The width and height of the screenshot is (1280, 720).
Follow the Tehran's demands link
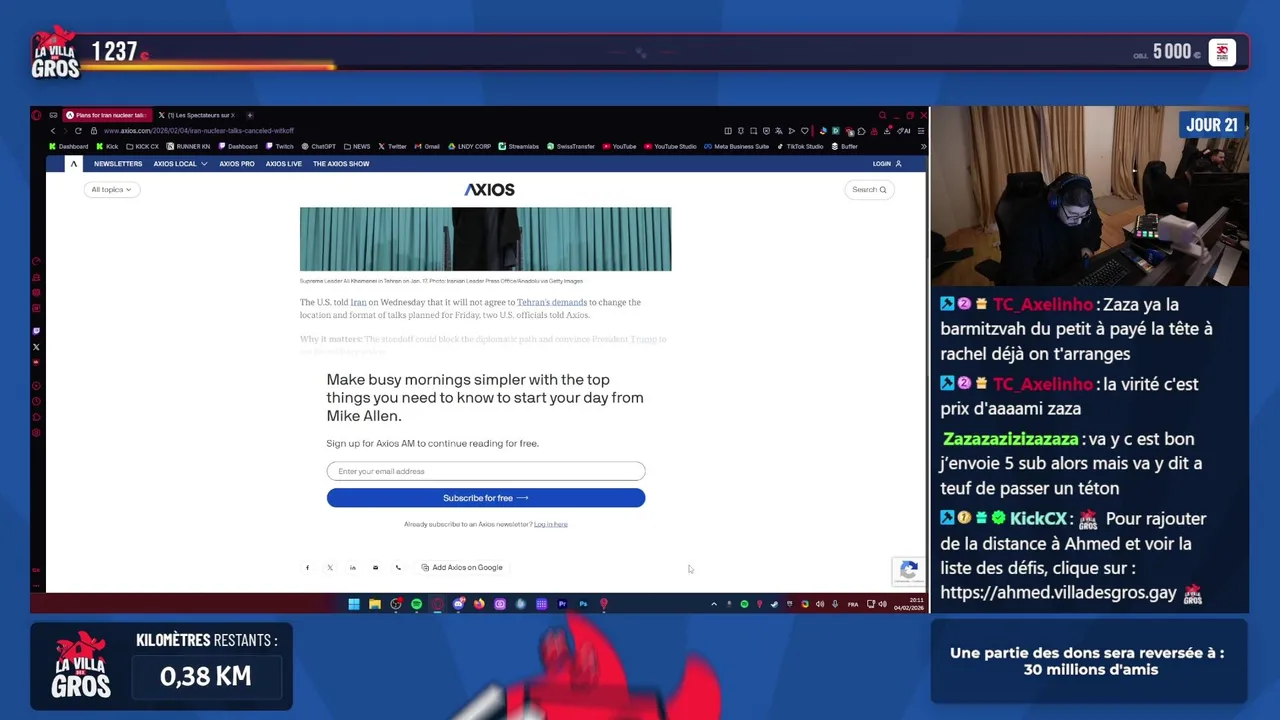point(552,302)
